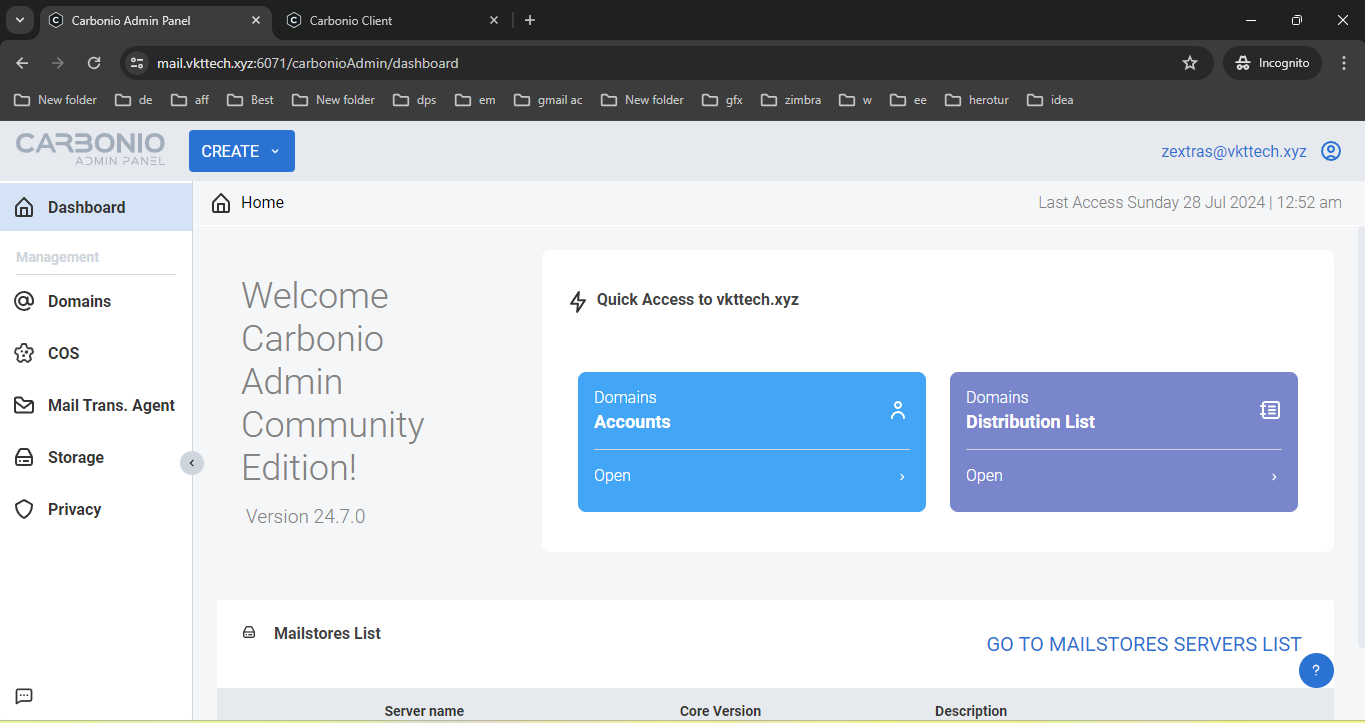Open Privacy in the sidebar menu
Viewport: 1365px width, 723px height.
96,509
